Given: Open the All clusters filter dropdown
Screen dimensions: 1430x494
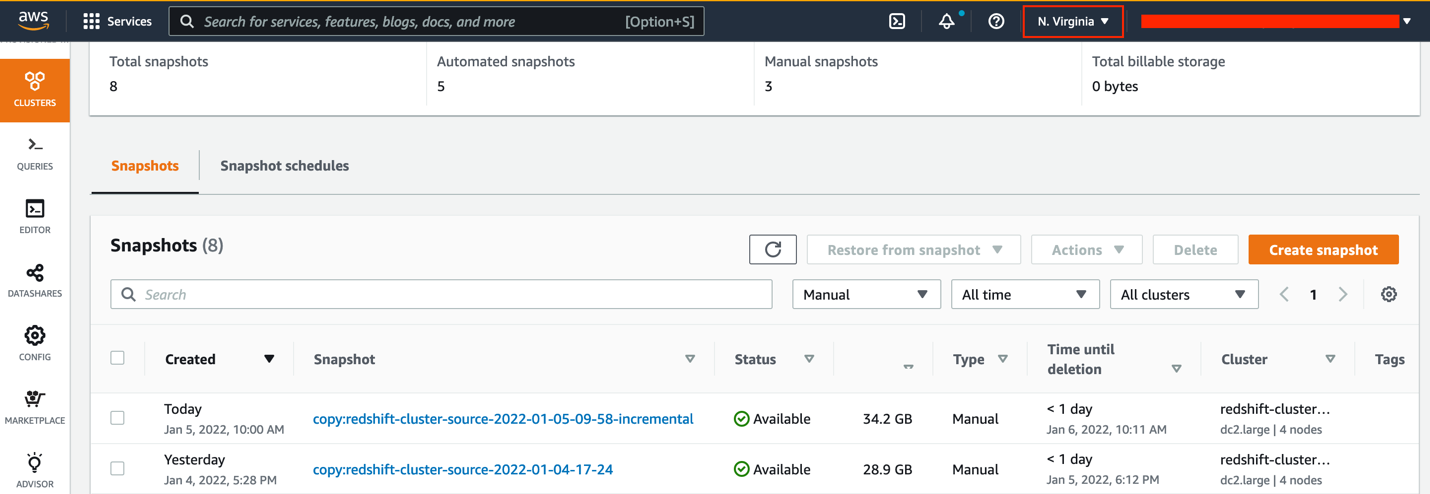Looking at the screenshot, I should (1184, 294).
